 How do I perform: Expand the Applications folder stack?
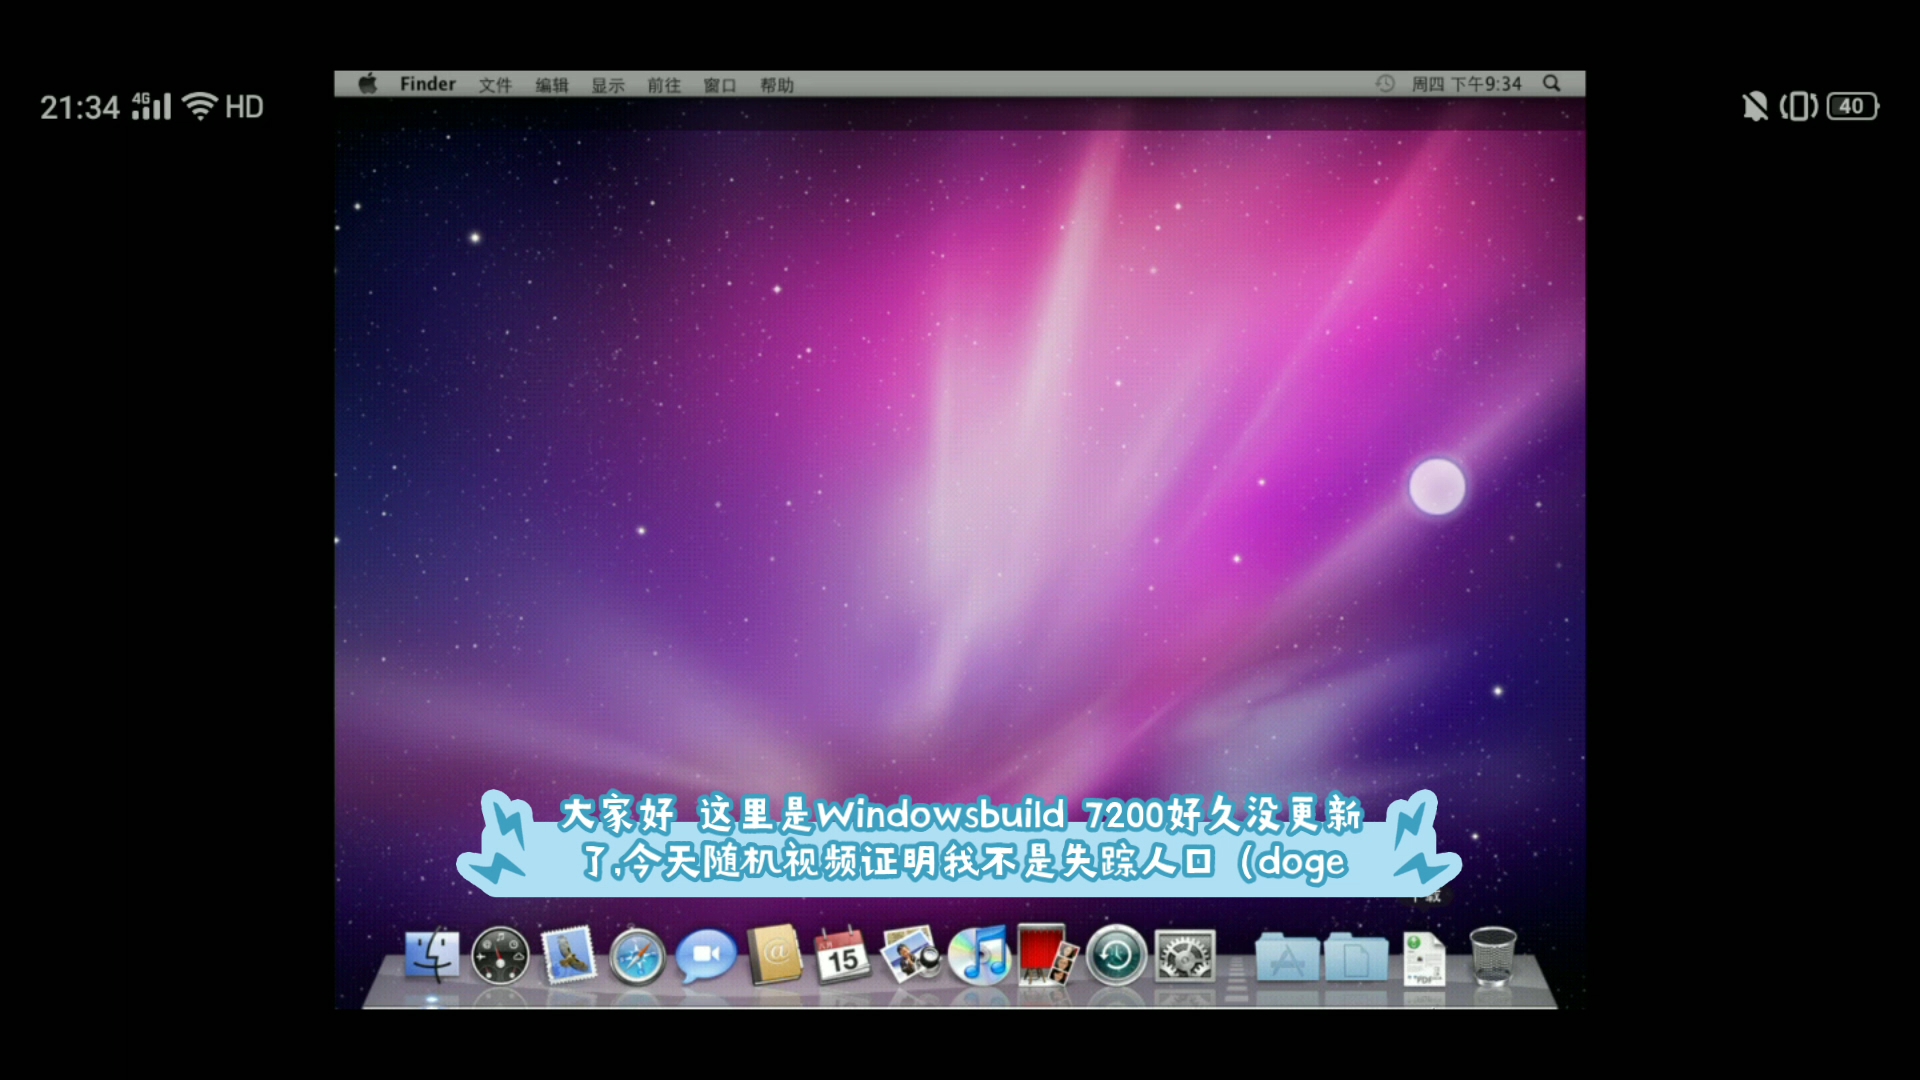click(1286, 957)
